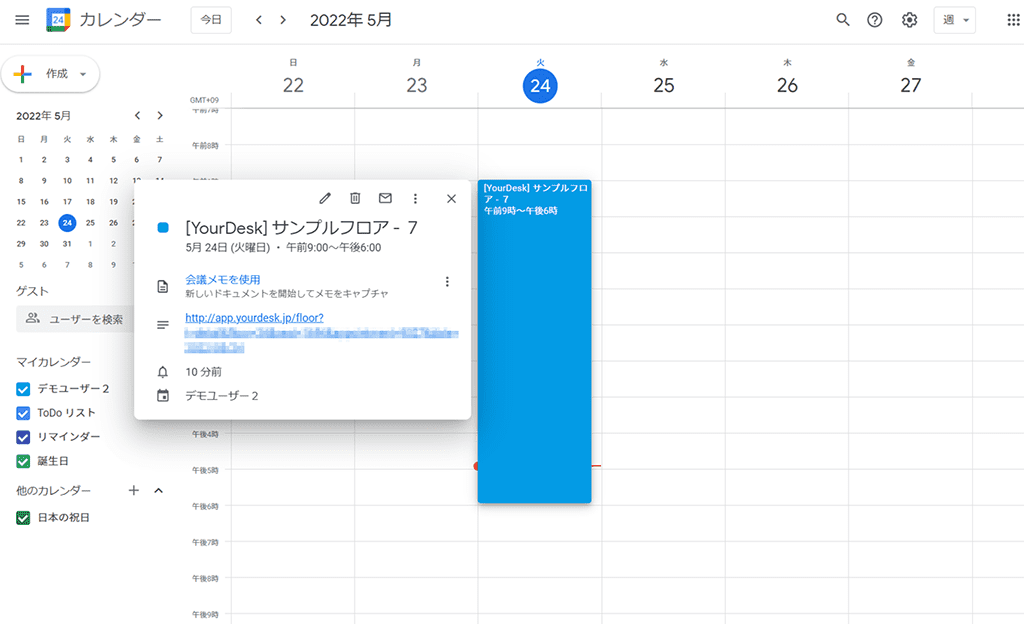Image resolution: width=1024 pixels, height=624 pixels.
Task: Open event options three-dot menu
Action: pyautogui.click(x=415, y=198)
